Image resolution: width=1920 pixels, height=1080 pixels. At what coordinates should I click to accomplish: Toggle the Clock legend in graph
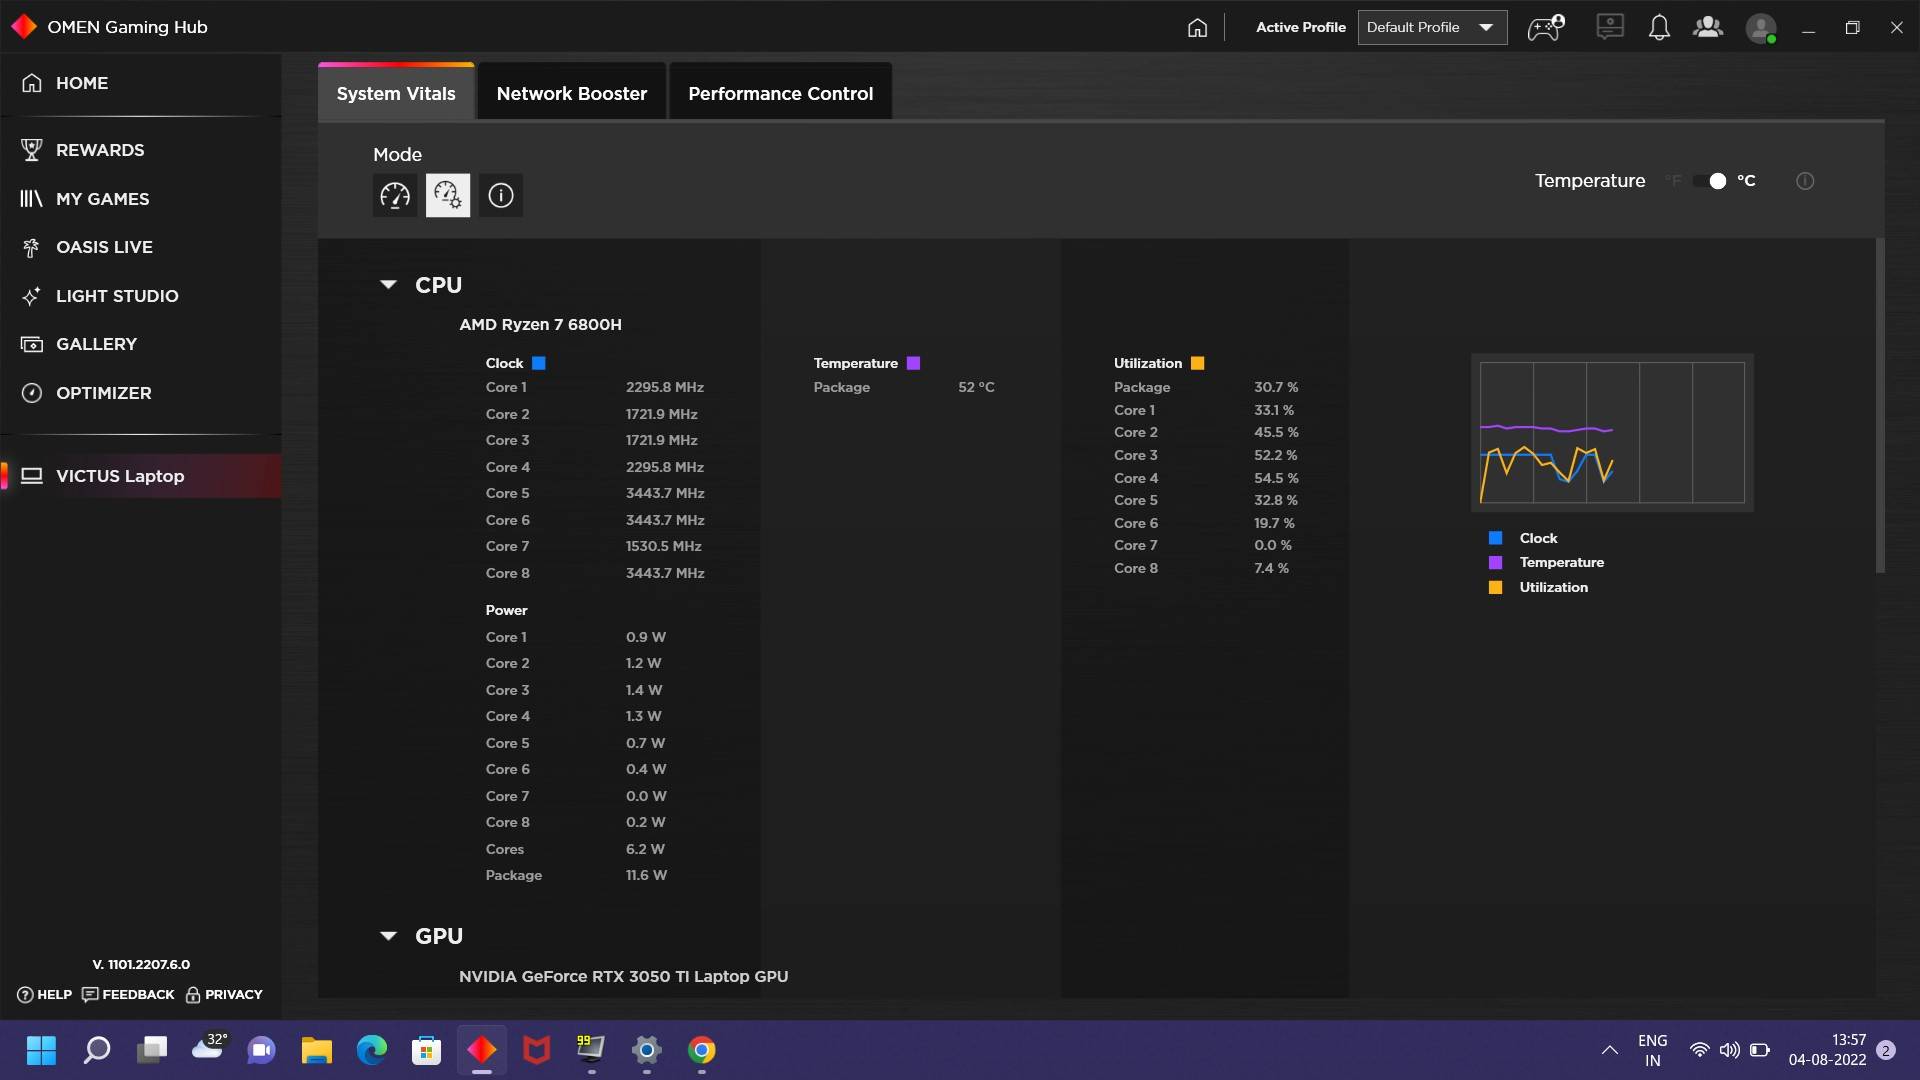1537,538
